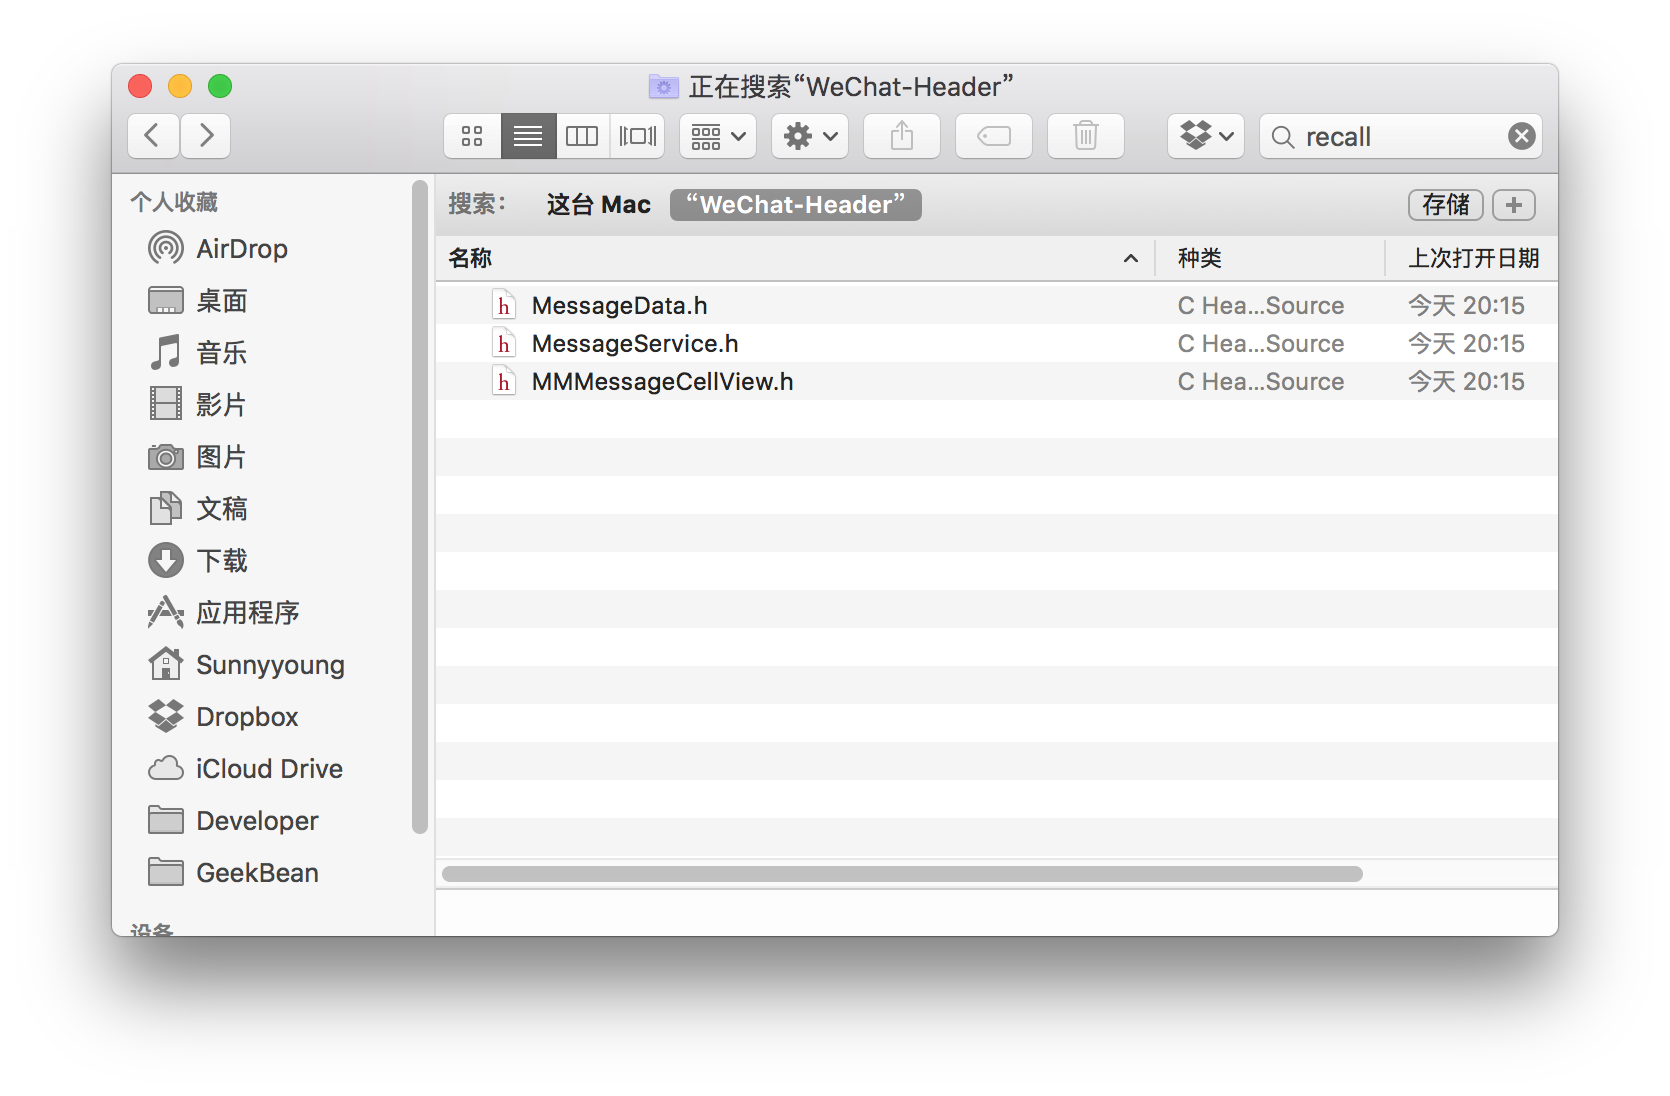Image resolution: width=1670 pixels, height=1096 pixels.
Task: Add search criteria with plus button
Action: coord(1514,205)
